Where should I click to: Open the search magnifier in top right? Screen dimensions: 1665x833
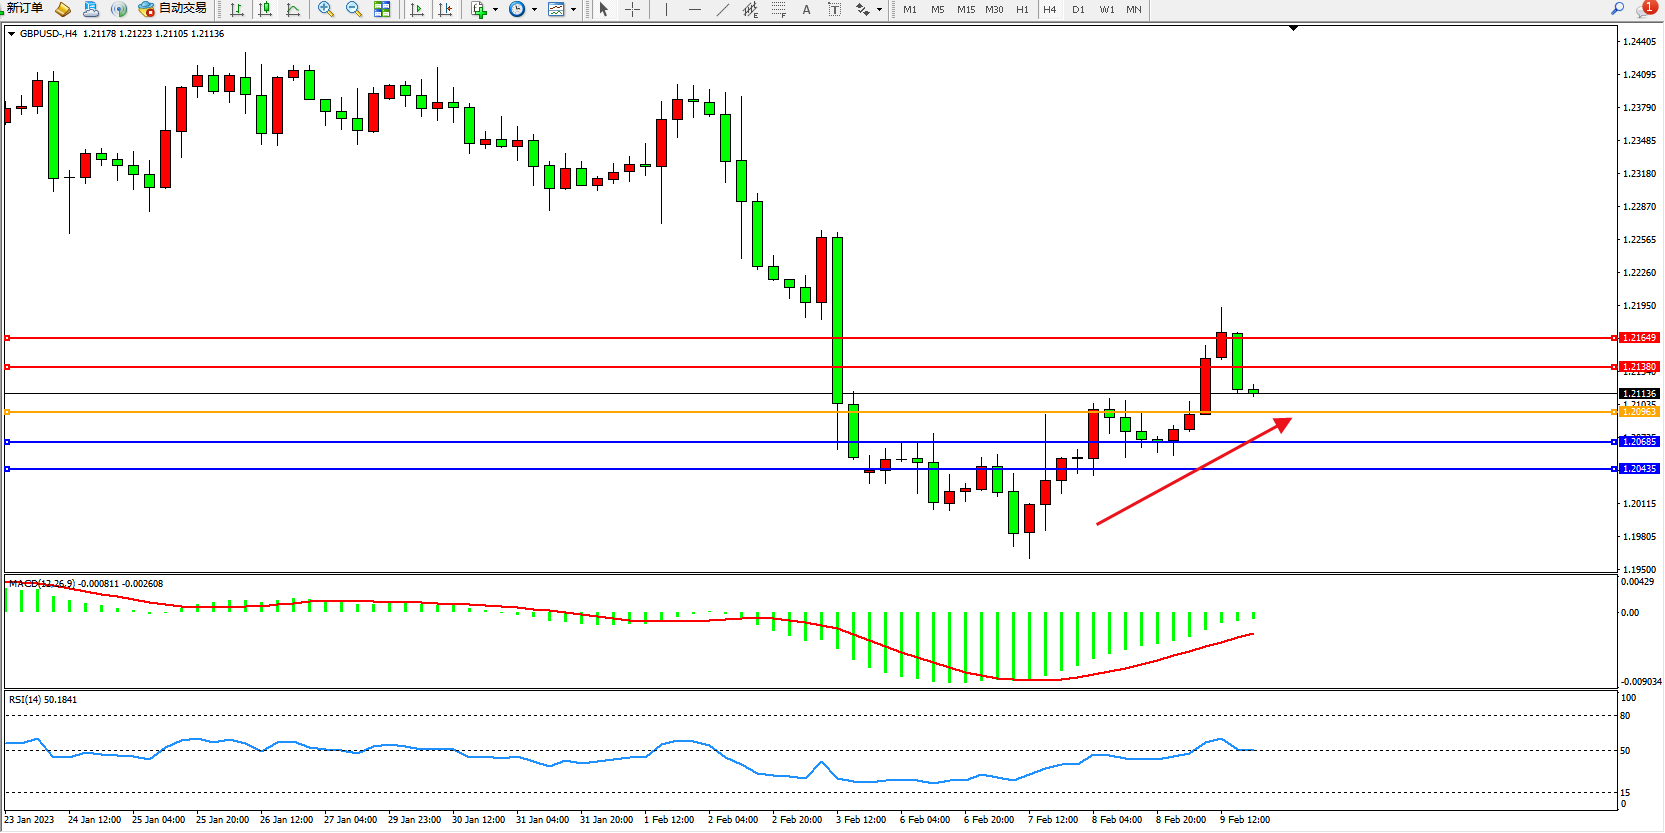[x=1617, y=9]
